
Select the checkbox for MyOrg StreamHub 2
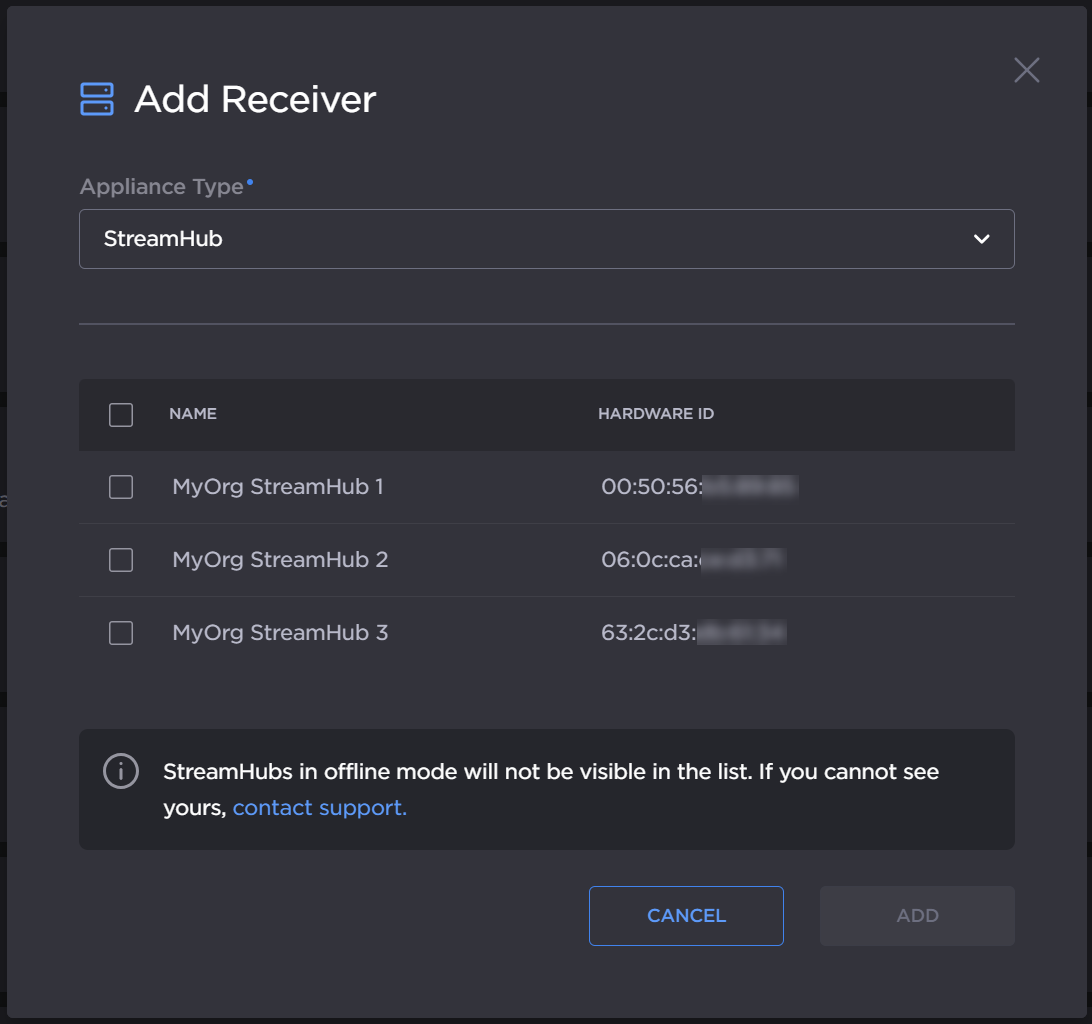pos(120,560)
